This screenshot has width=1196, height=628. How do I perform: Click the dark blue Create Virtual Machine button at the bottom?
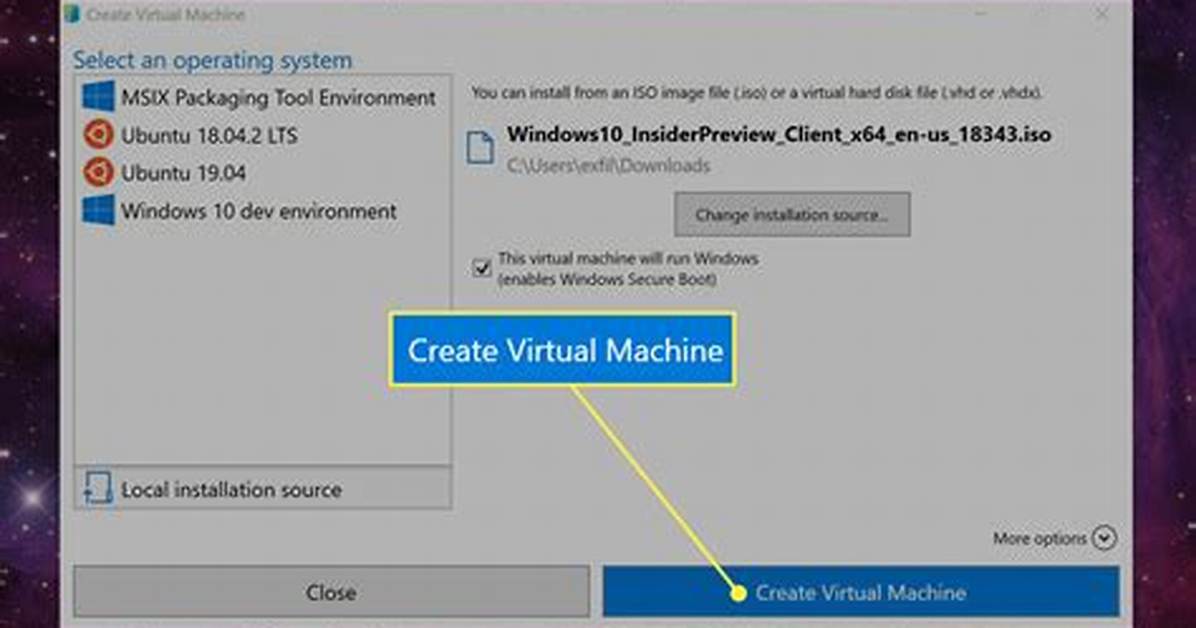(x=861, y=592)
